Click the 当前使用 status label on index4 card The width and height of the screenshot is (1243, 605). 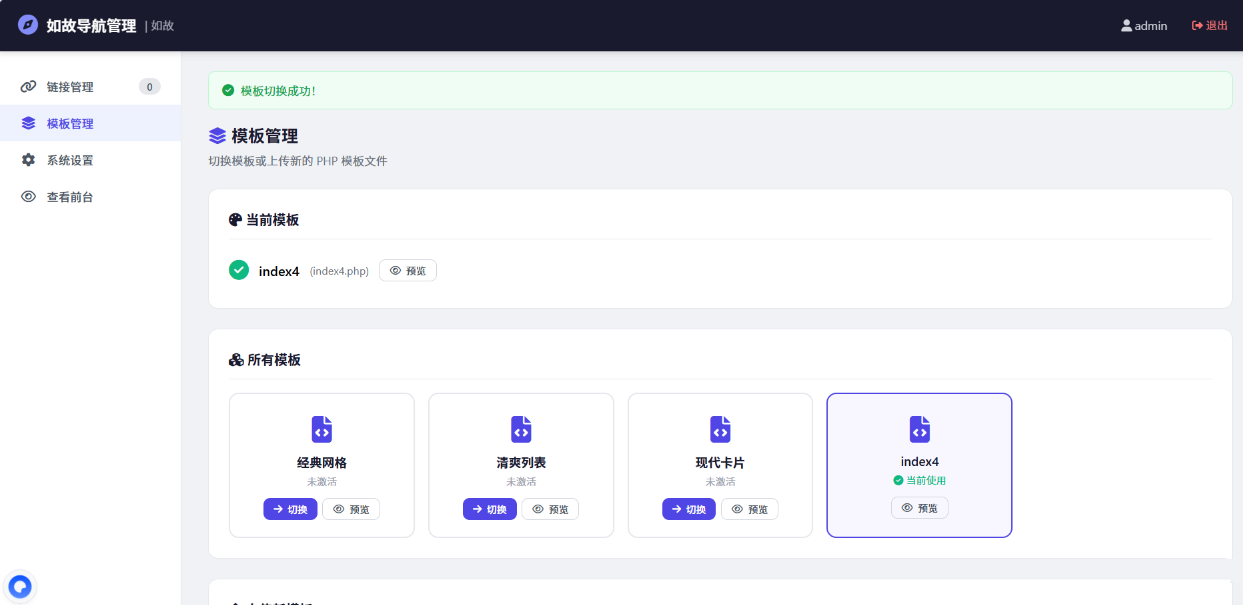(x=920, y=480)
